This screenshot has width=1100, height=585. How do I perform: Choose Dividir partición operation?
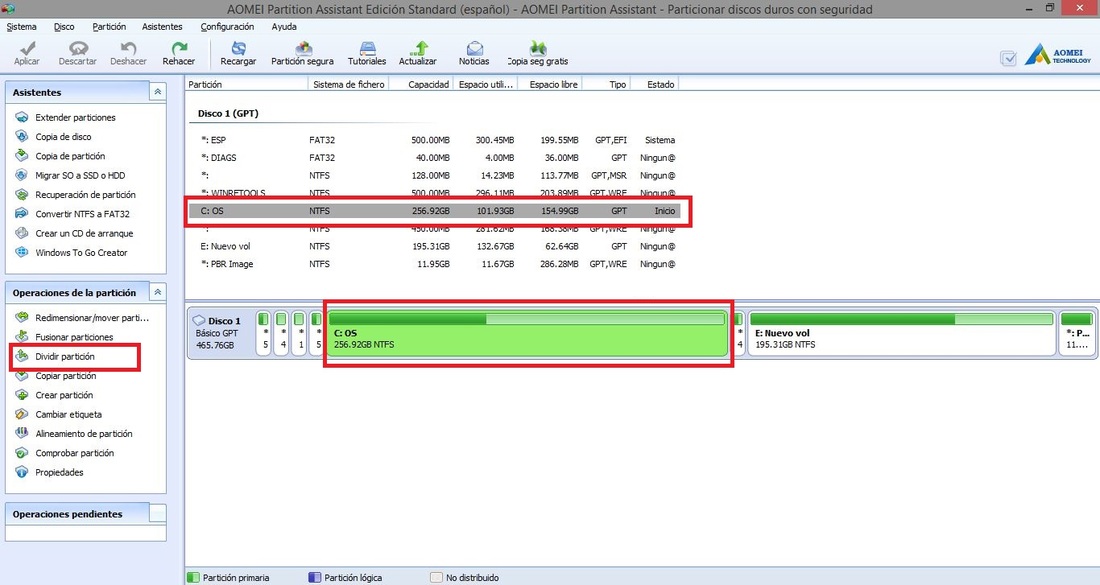65,356
